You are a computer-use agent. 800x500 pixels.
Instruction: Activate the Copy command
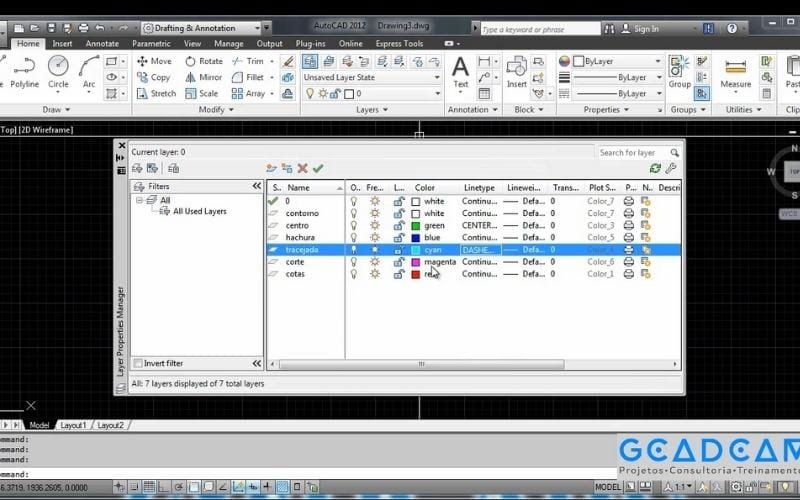(x=153, y=78)
